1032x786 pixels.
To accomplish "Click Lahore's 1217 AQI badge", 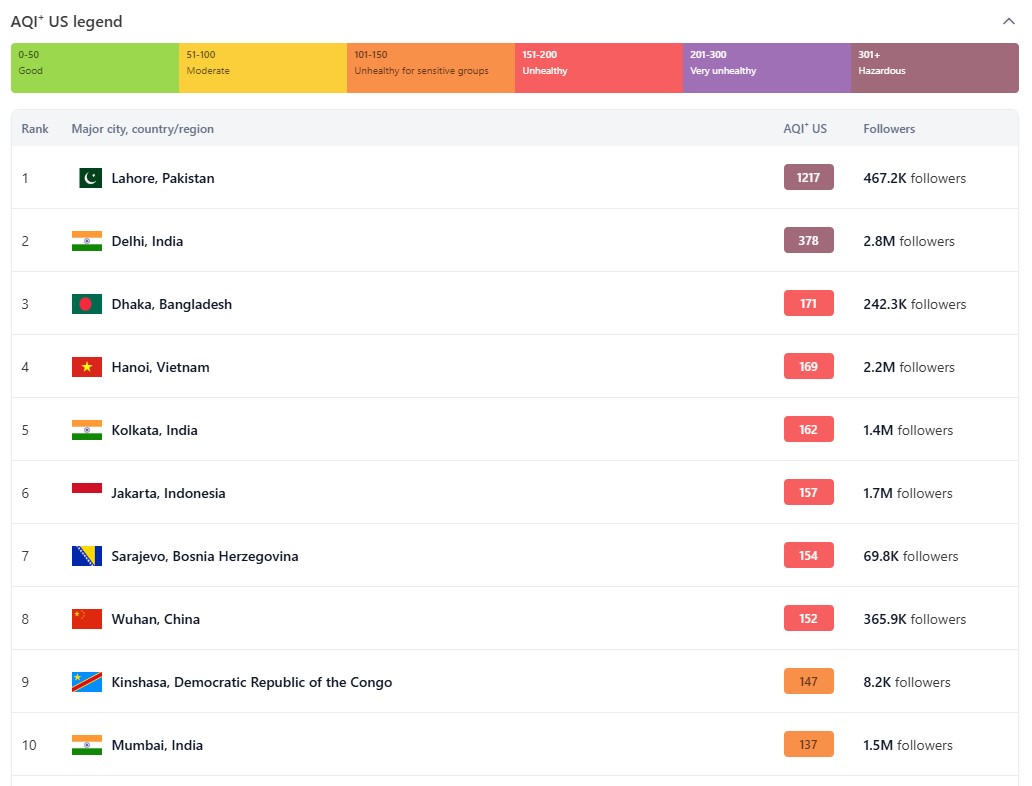I will point(808,178).
